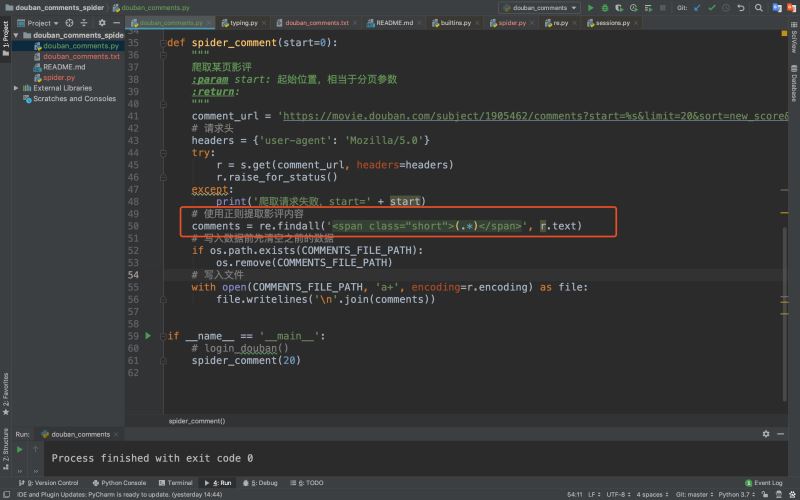Collapse the douban_comments_spider root folder

pos(16,35)
